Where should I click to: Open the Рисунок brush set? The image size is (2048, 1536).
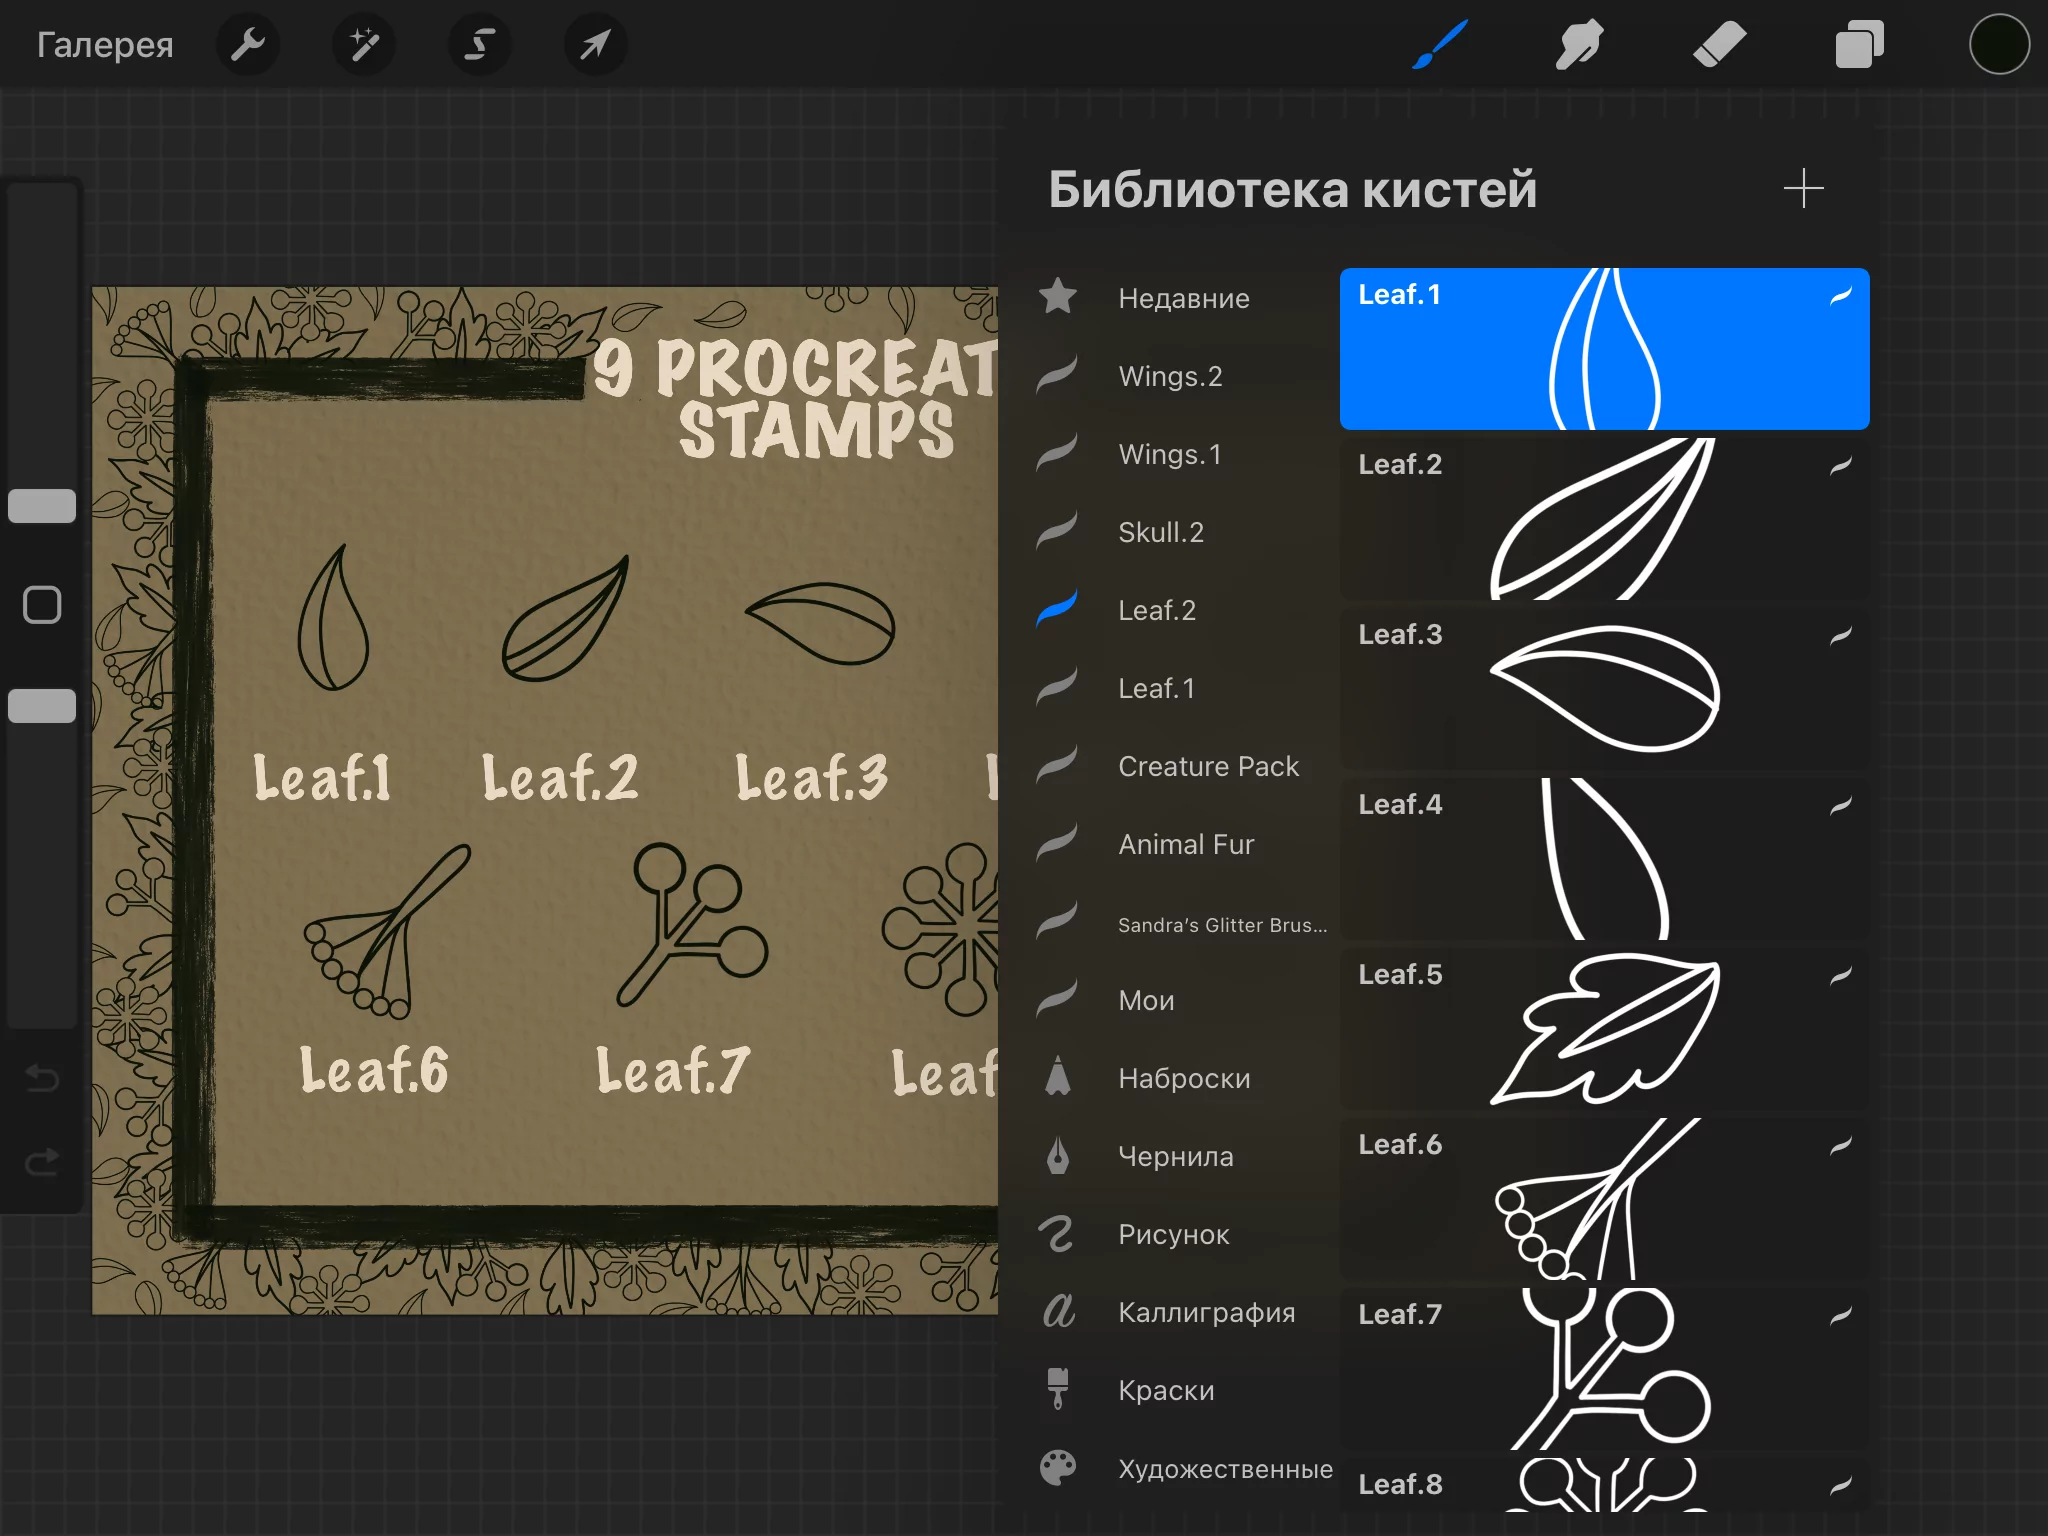click(x=1184, y=1234)
